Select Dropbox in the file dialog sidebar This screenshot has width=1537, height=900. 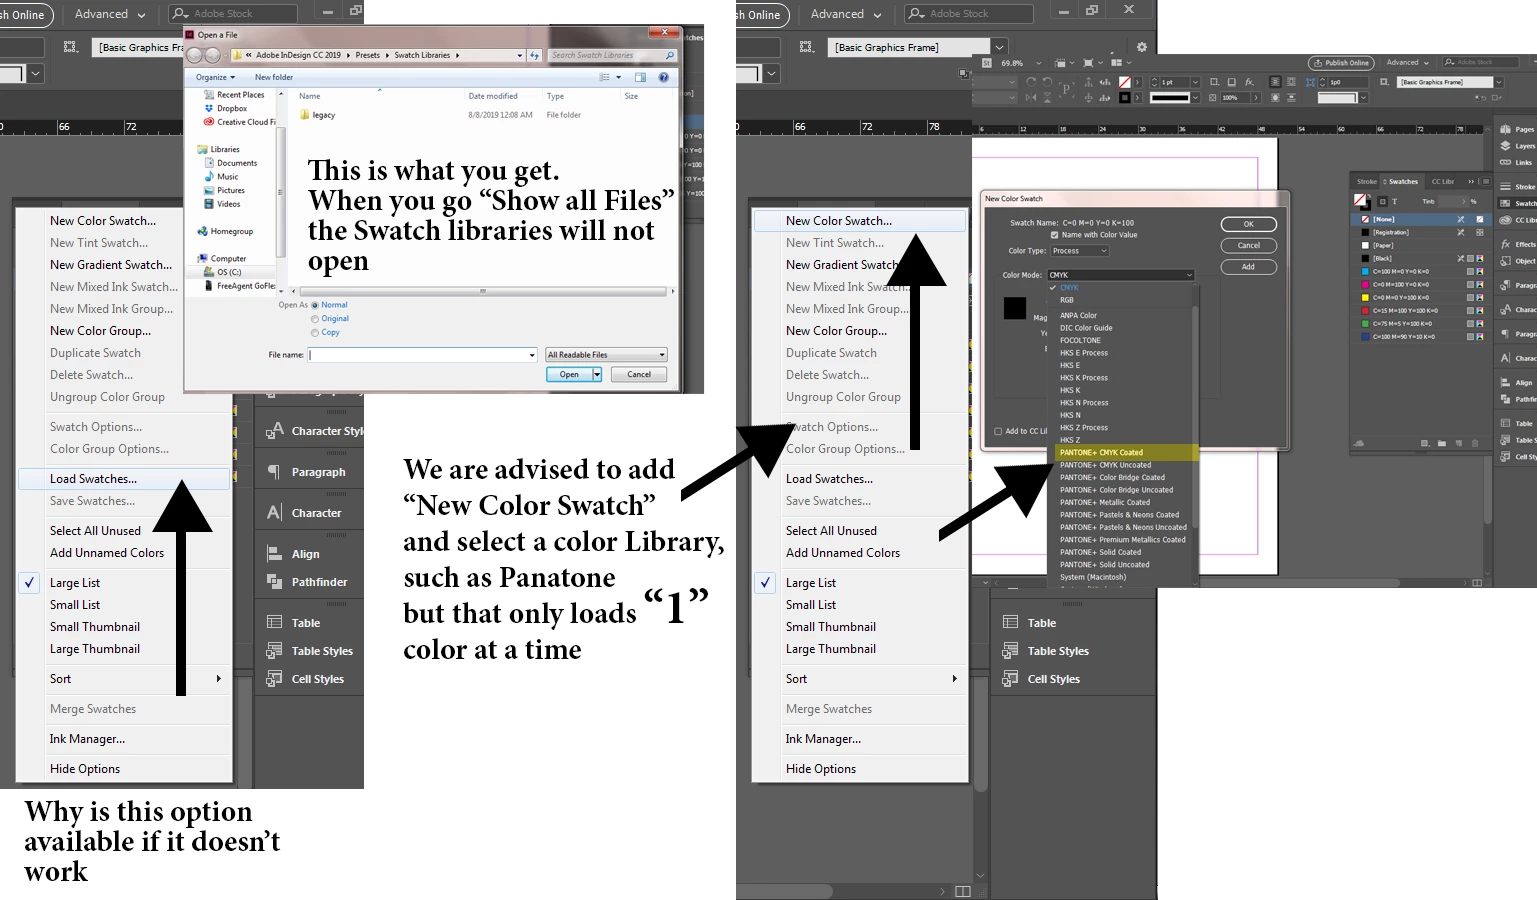click(226, 108)
